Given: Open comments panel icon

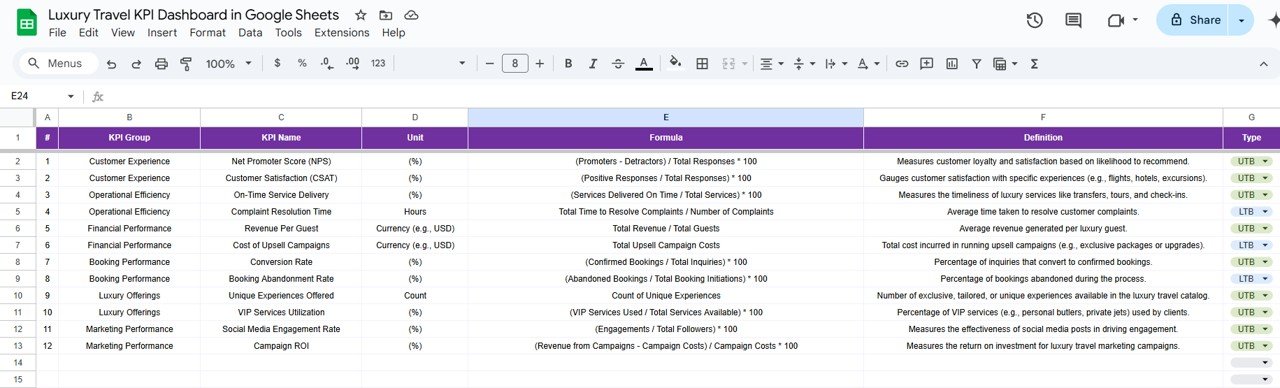Looking at the screenshot, I should tap(1074, 20).
